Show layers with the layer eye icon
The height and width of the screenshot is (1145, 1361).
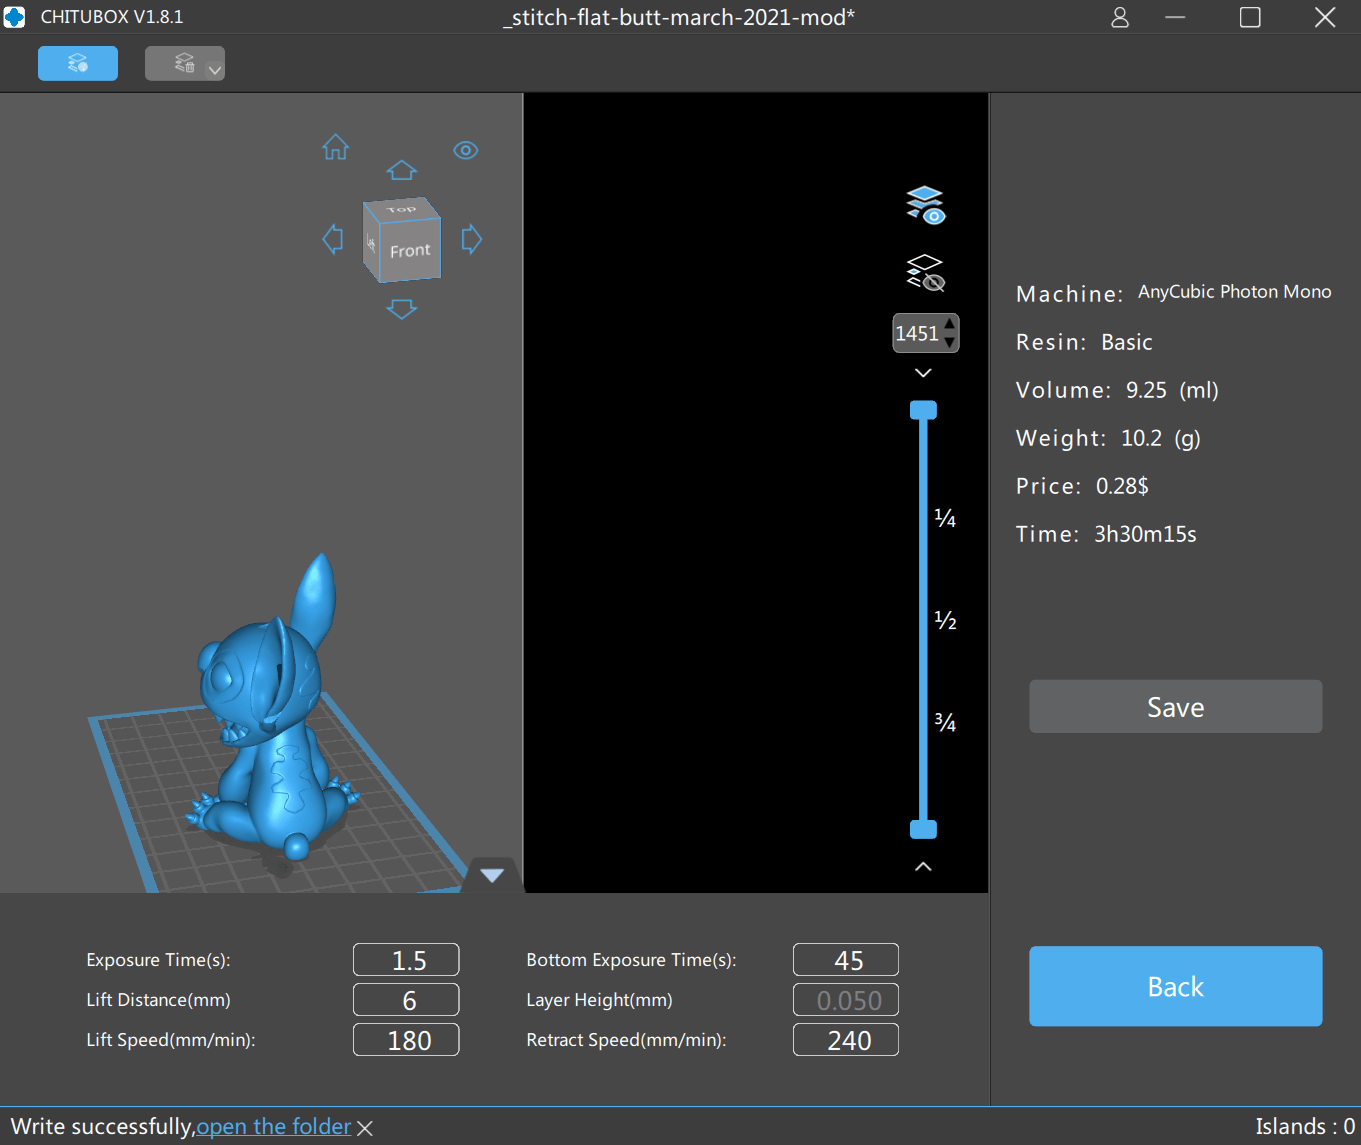coord(925,204)
